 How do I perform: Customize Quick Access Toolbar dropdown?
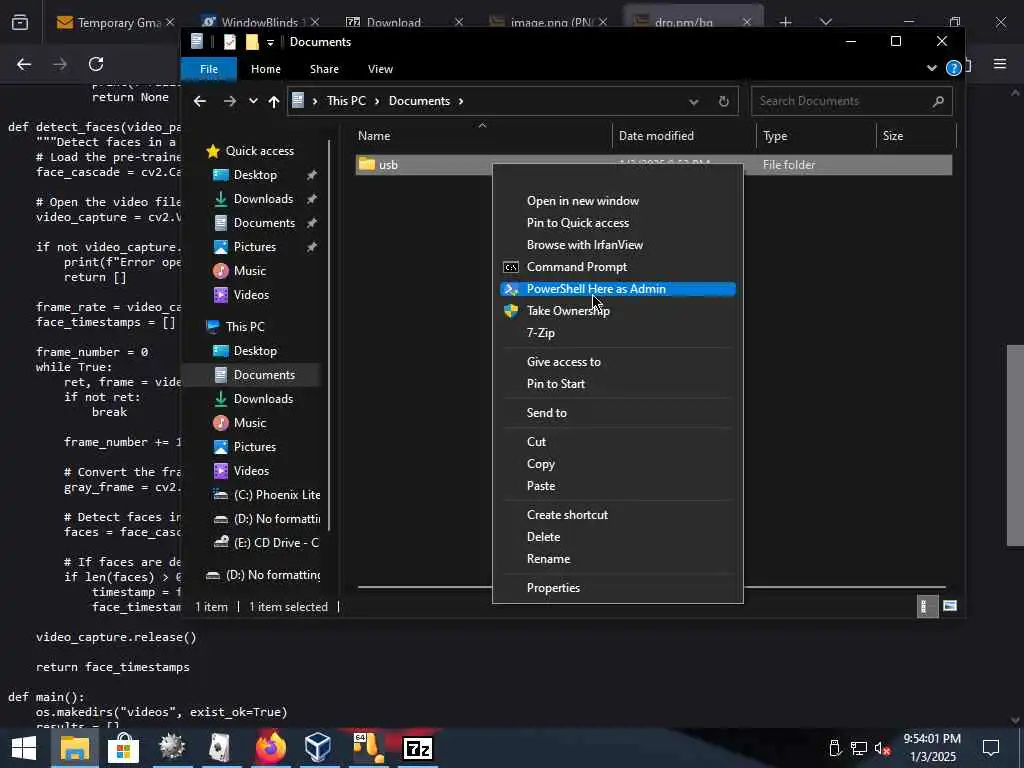tap(270, 43)
